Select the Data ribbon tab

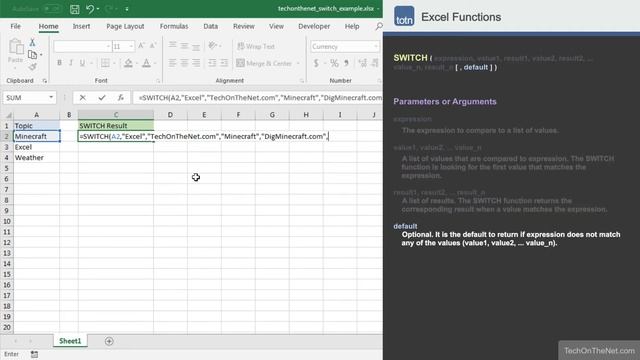[211, 26]
